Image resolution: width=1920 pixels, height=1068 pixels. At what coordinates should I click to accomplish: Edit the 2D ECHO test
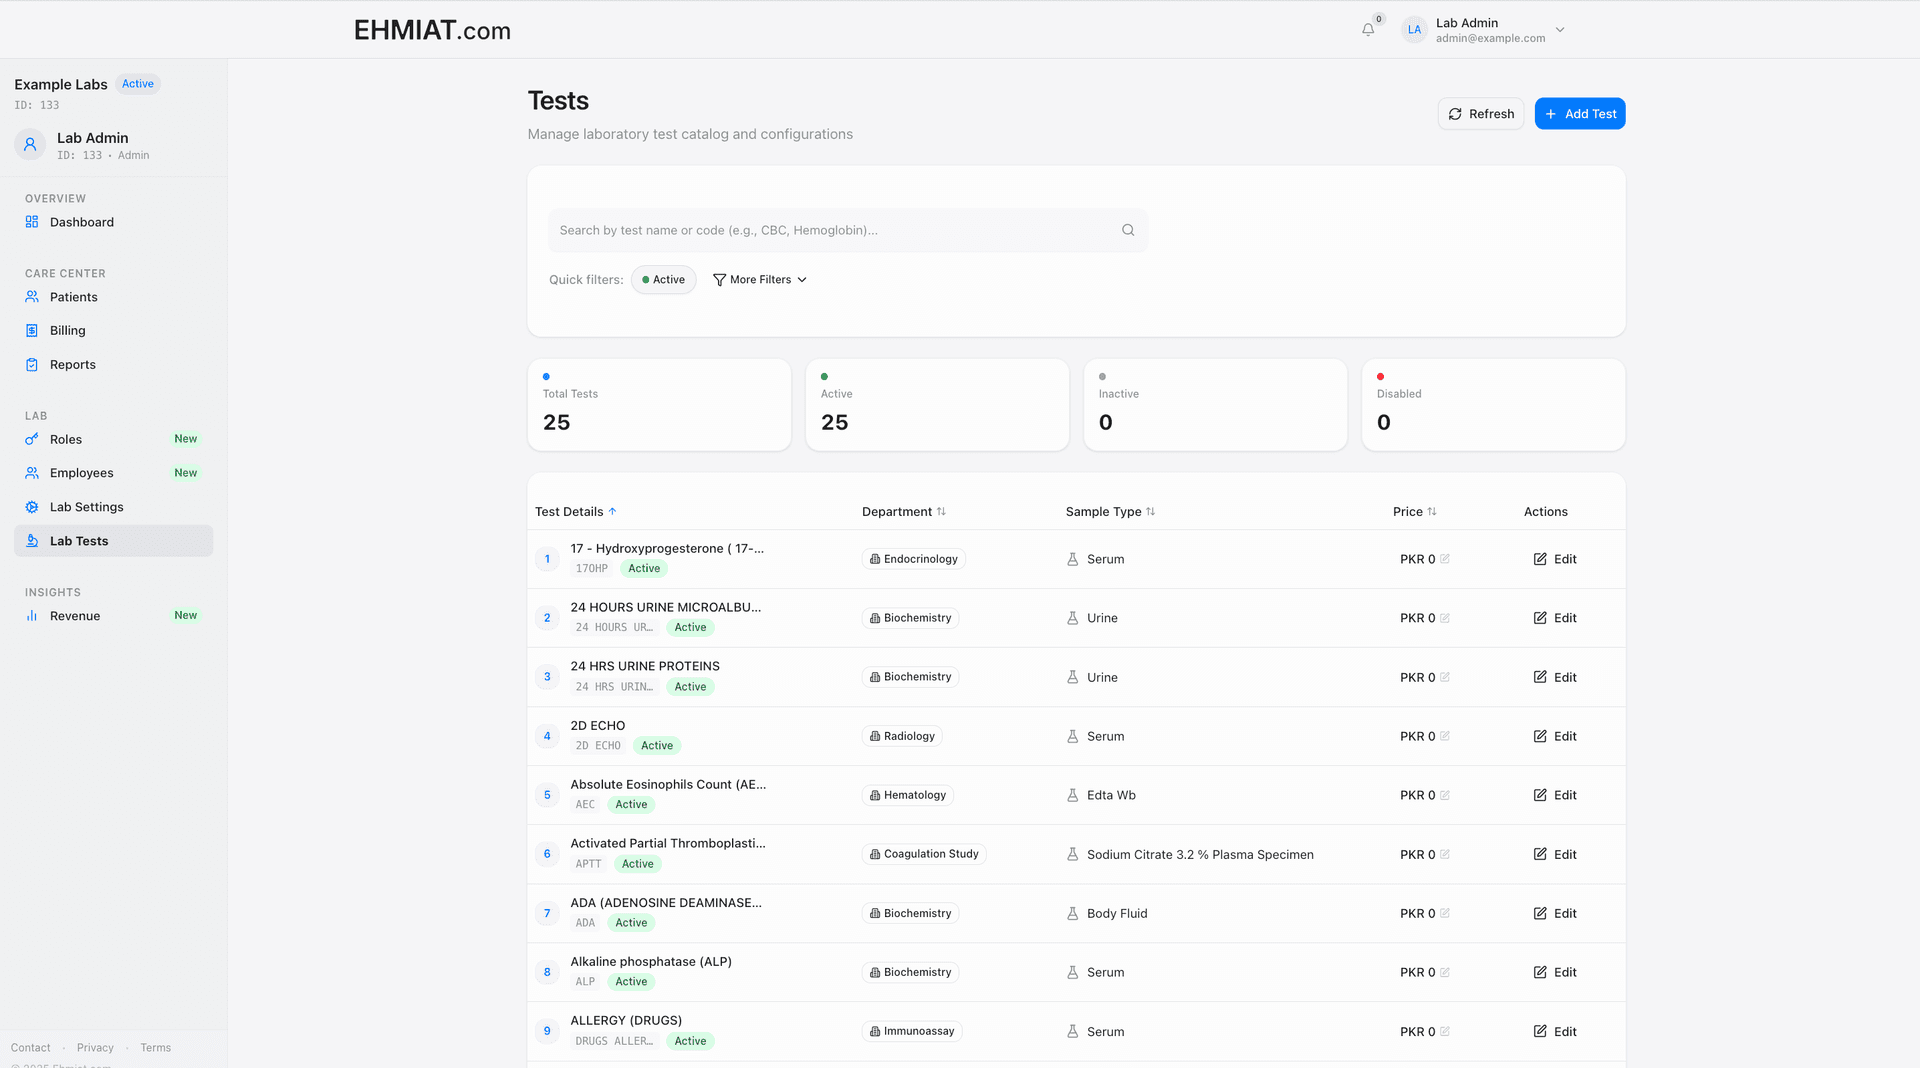(1555, 736)
